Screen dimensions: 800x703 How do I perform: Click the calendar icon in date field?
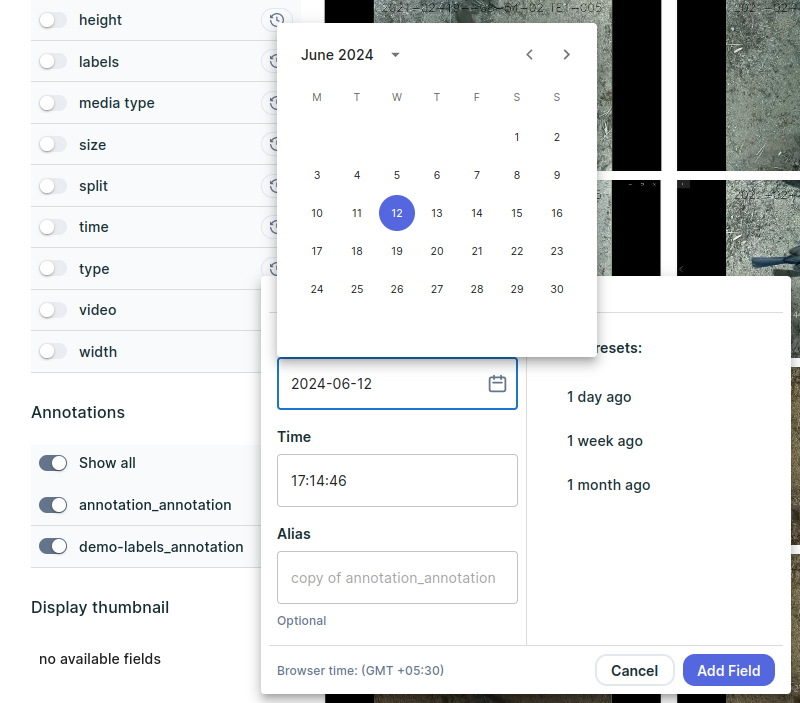[497, 384]
